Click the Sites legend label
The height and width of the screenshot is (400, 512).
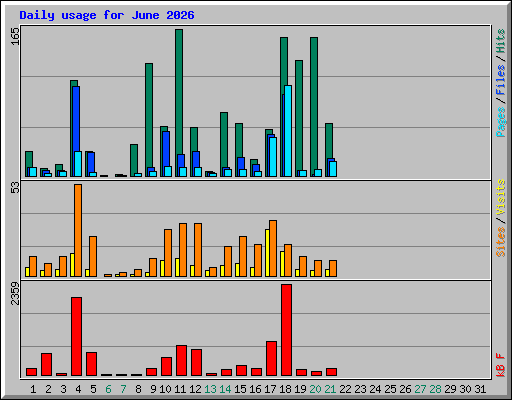click(501, 242)
